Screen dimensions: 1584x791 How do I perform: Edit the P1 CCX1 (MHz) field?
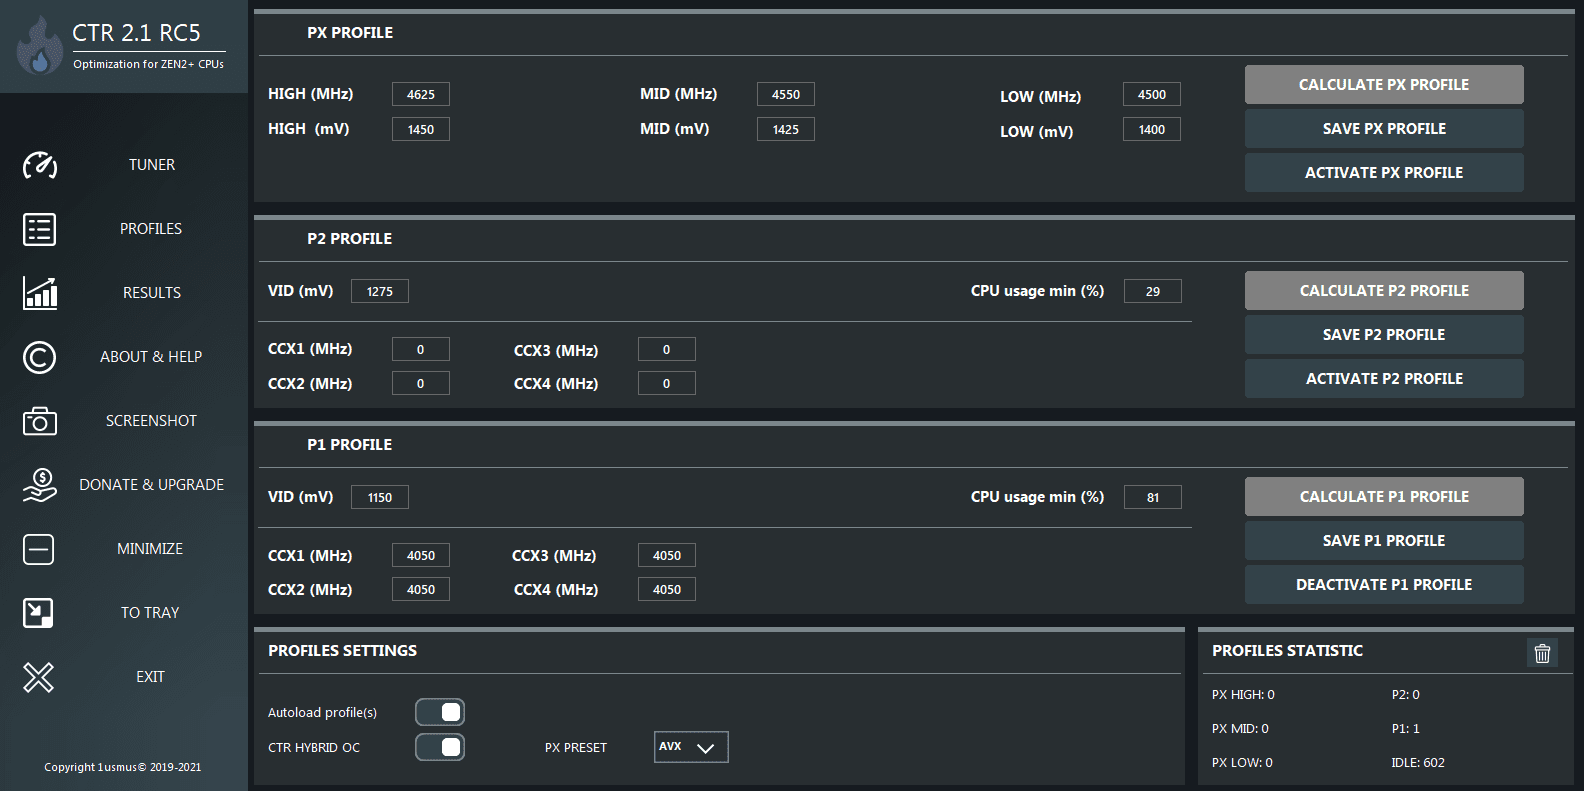421,555
